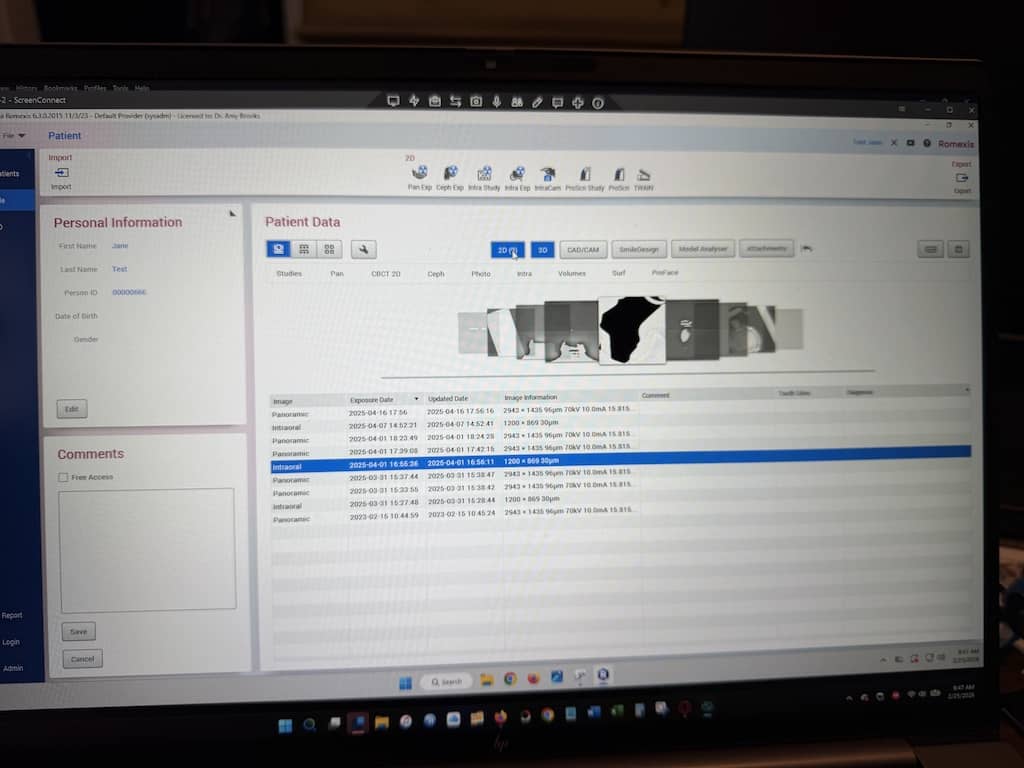1024x768 pixels.
Task: Open the wrench settings tool in Patient Data
Action: (363, 249)
